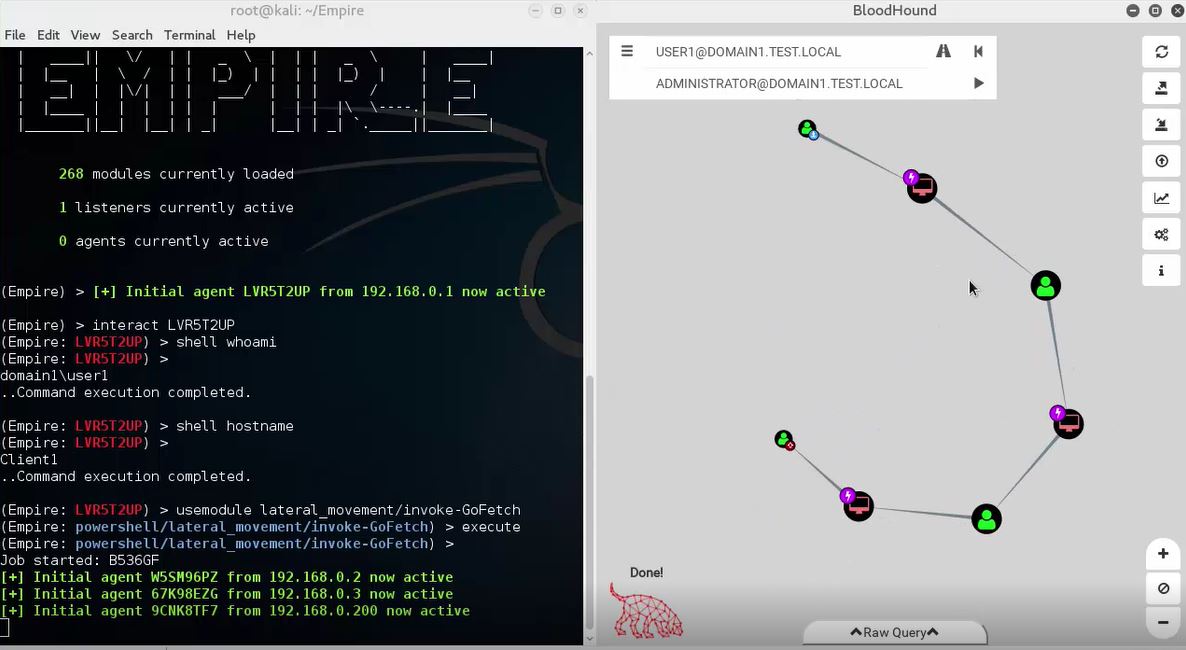Image resolution: width=1186 pixels, height=650 pixels.
Task: Click the terminal scrollbar up arrow
Action: pyautogui.click(x=590, y=54)
